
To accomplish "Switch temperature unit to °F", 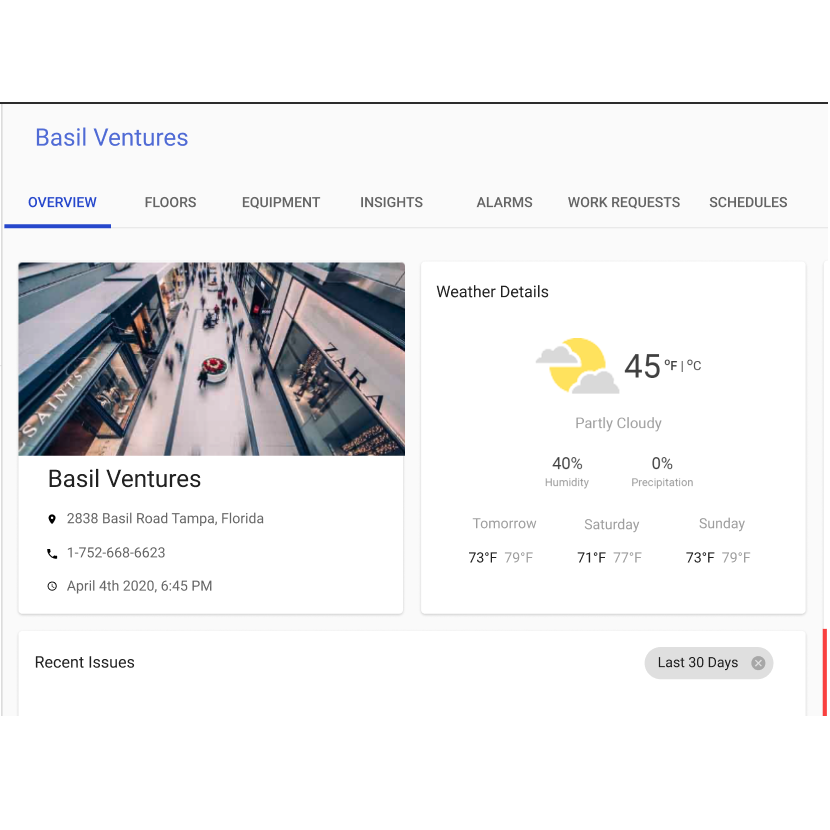I will pos(671,365).
